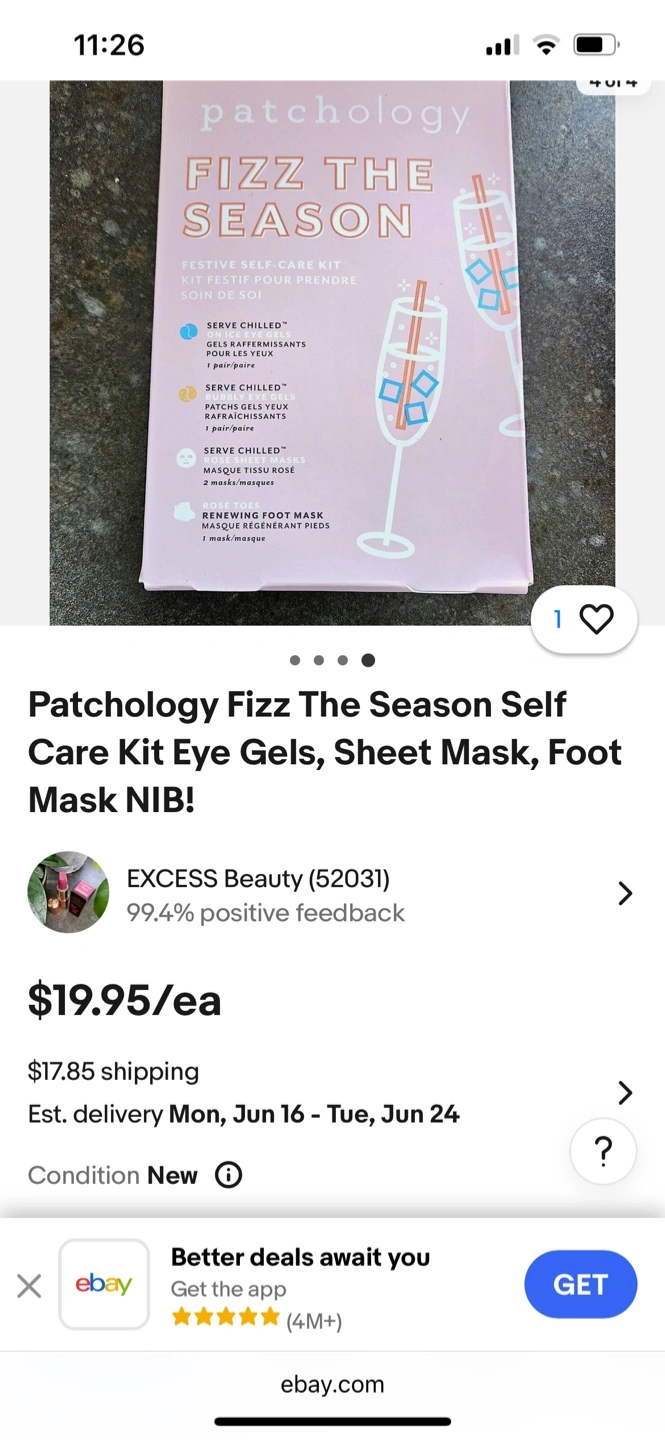Expand seller details chevron arrow
Image resolution: width=665 pixels, height=1440 pixels.
(x=625, y=893)
